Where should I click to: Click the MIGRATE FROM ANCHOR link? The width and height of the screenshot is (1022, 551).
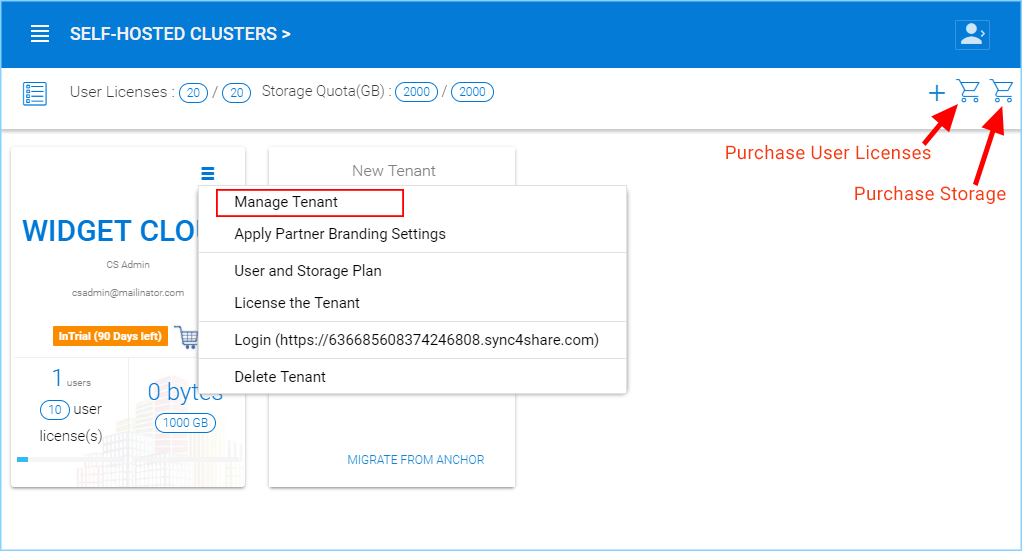[416, 460]
